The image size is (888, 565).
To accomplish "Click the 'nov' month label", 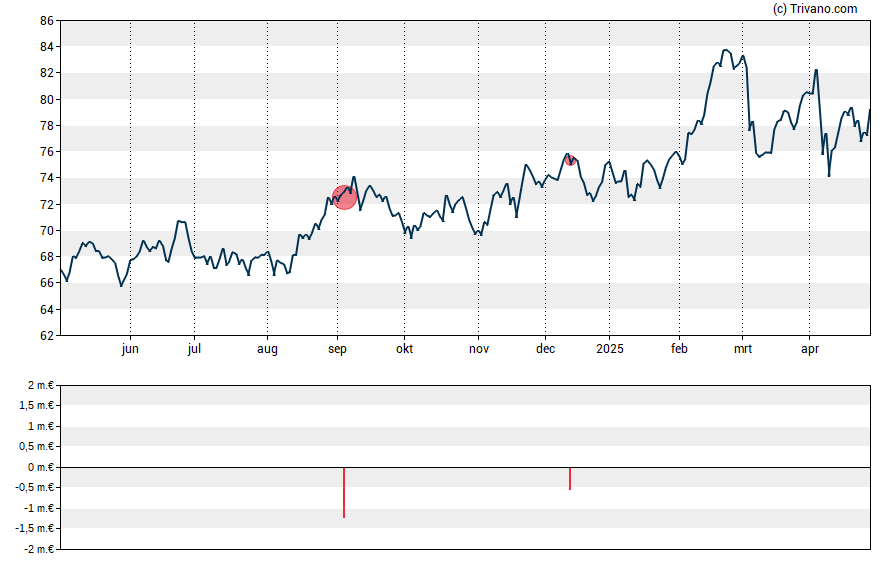I will 479,349.
